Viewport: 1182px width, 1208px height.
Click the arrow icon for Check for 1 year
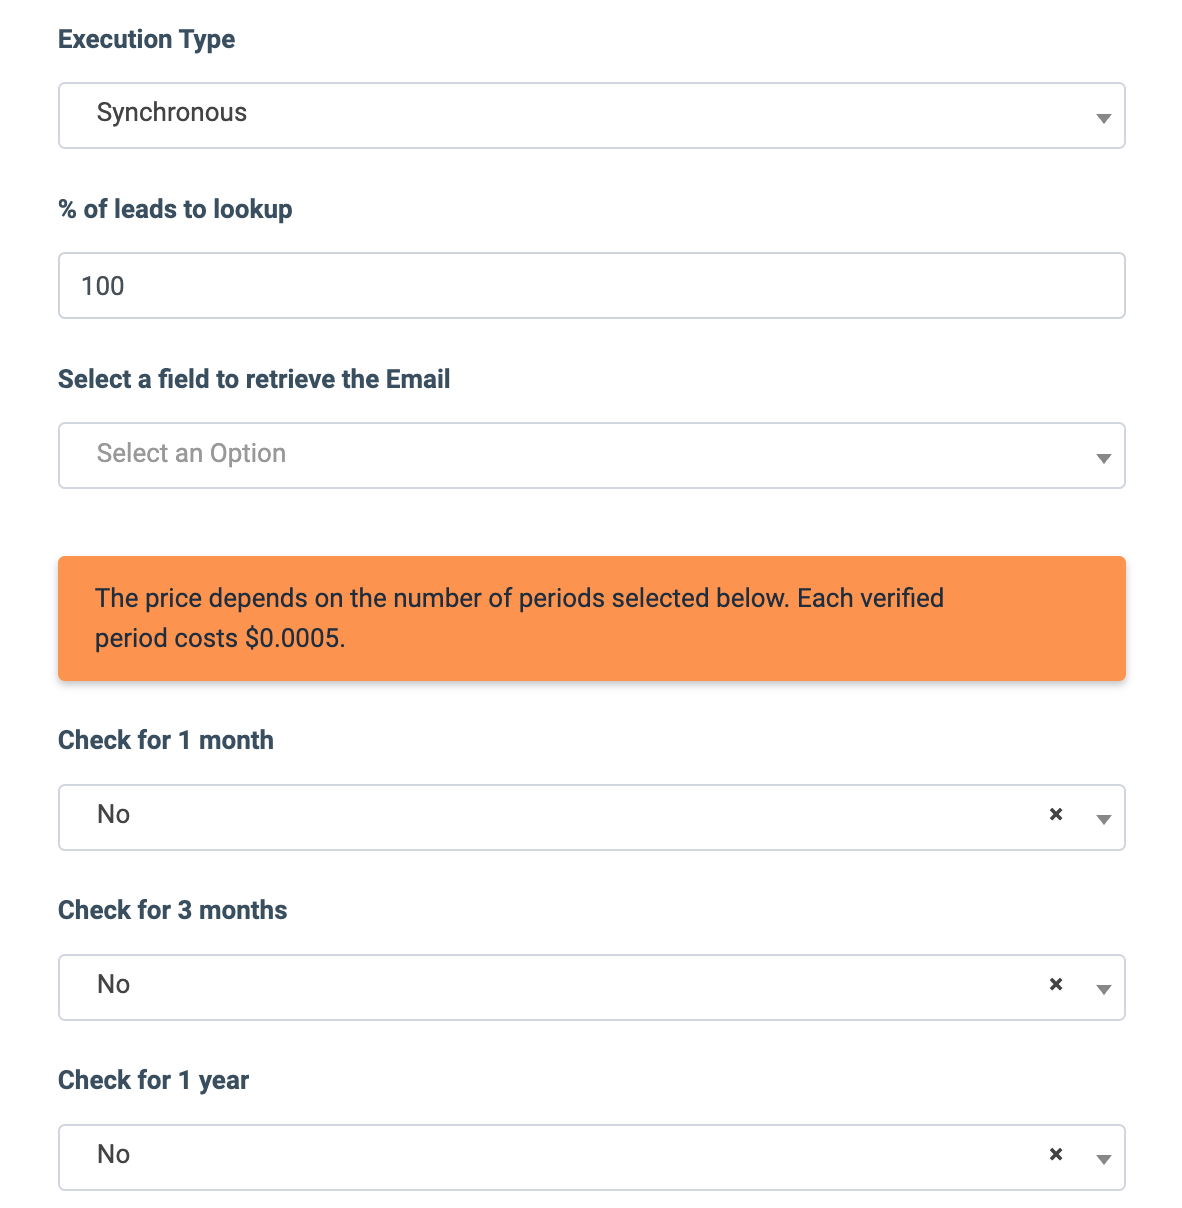(1103, 1159)
